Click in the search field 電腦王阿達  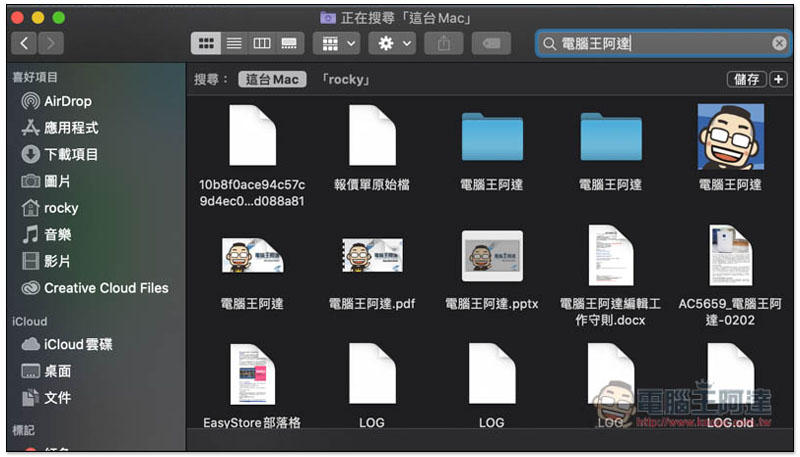point(663,43)
